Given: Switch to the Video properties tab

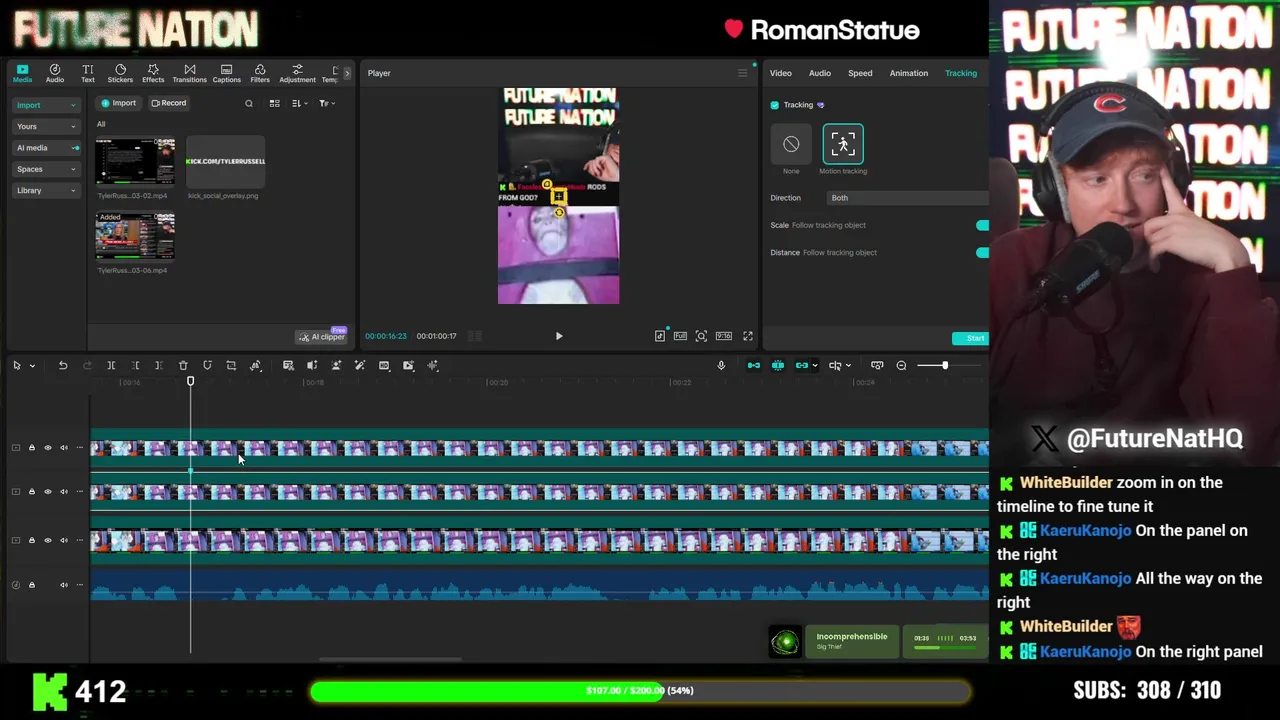Looking at the screenshot, I should [780, 73].
